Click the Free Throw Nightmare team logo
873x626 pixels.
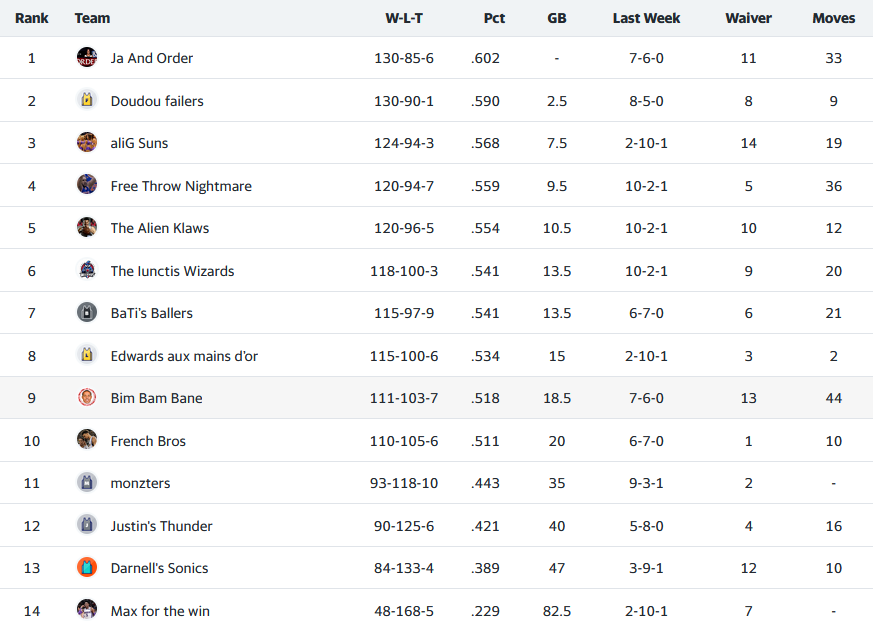[x=87, y=185]
